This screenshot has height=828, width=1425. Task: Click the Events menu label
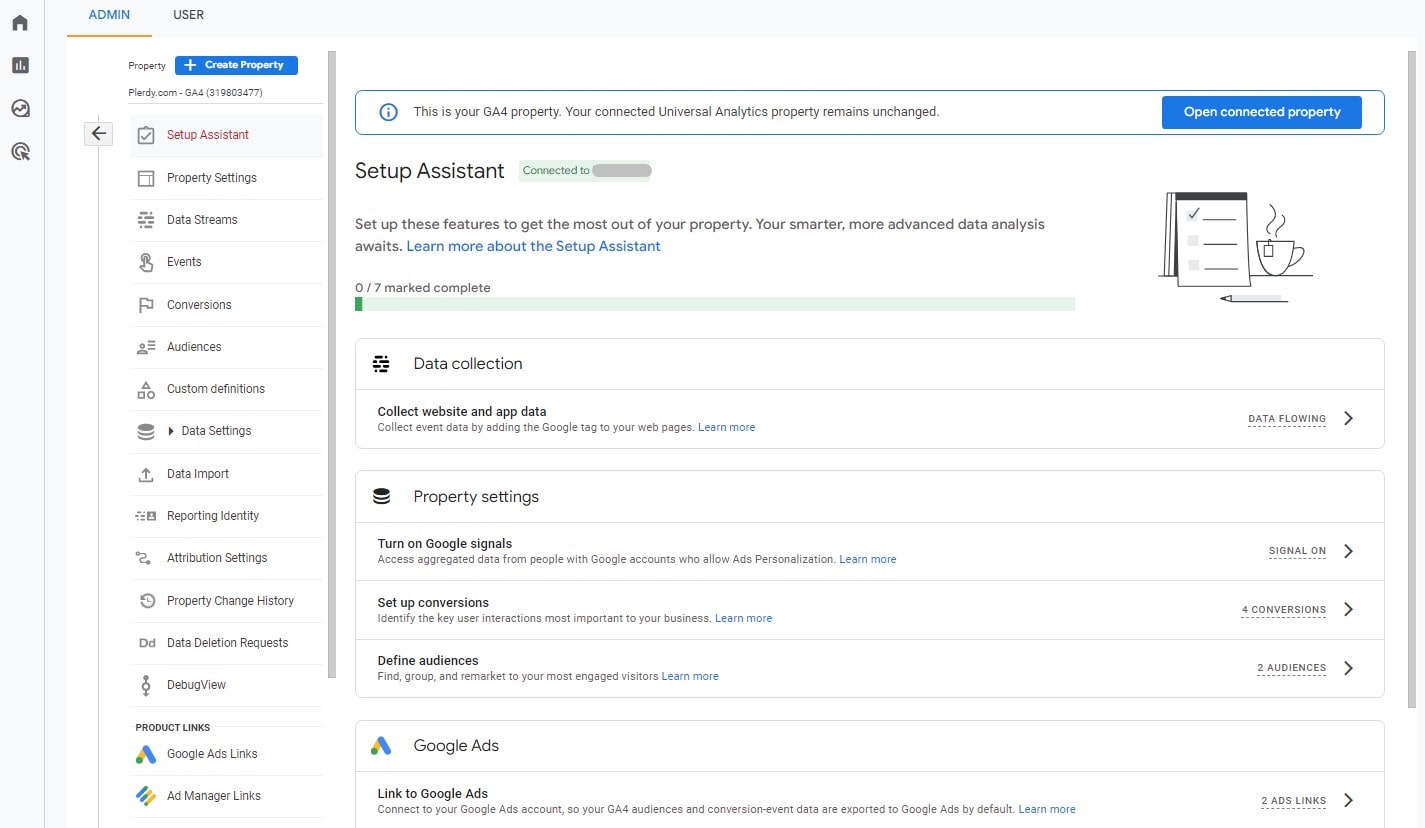(x=184, y=262)
